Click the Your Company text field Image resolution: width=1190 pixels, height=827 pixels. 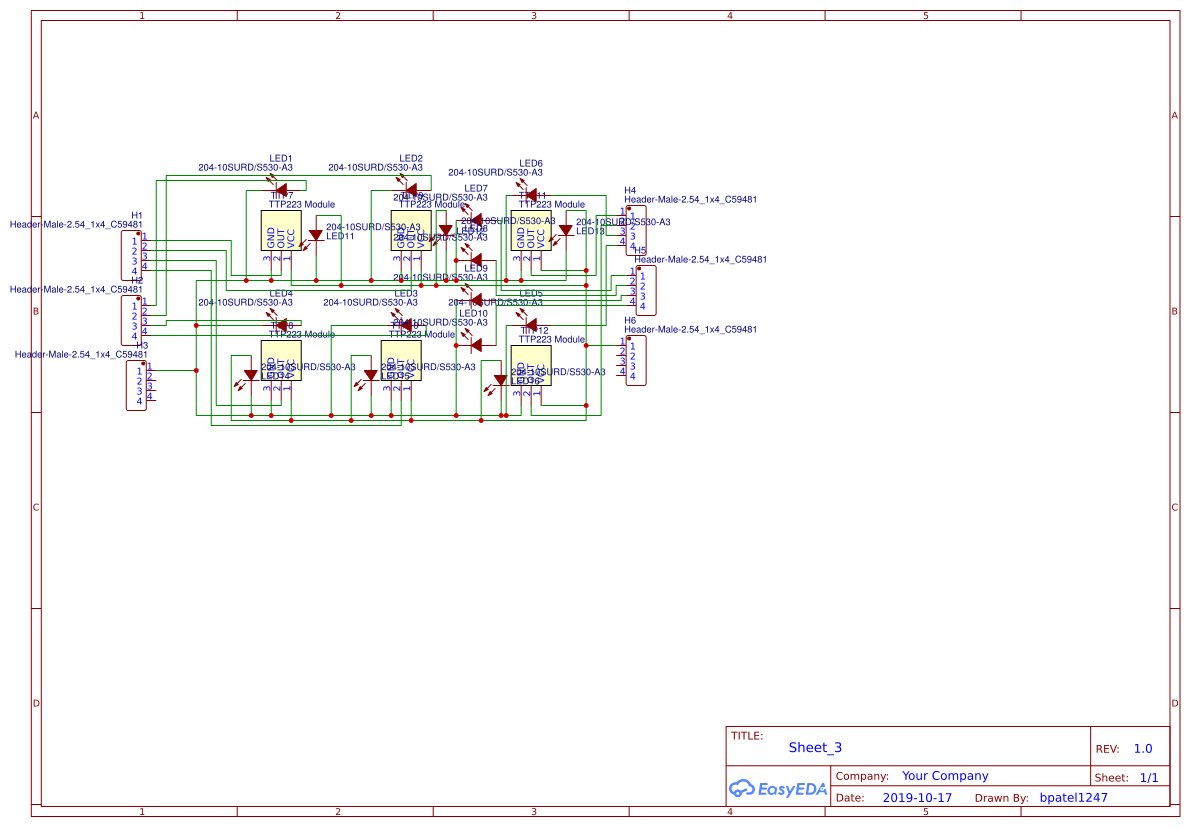[945, 775]
